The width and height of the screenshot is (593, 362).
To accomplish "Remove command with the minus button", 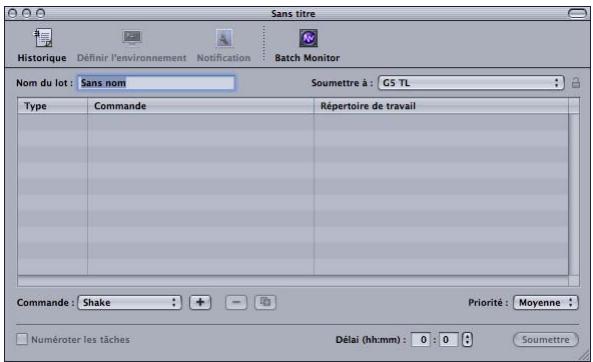I will click(236, 302).
